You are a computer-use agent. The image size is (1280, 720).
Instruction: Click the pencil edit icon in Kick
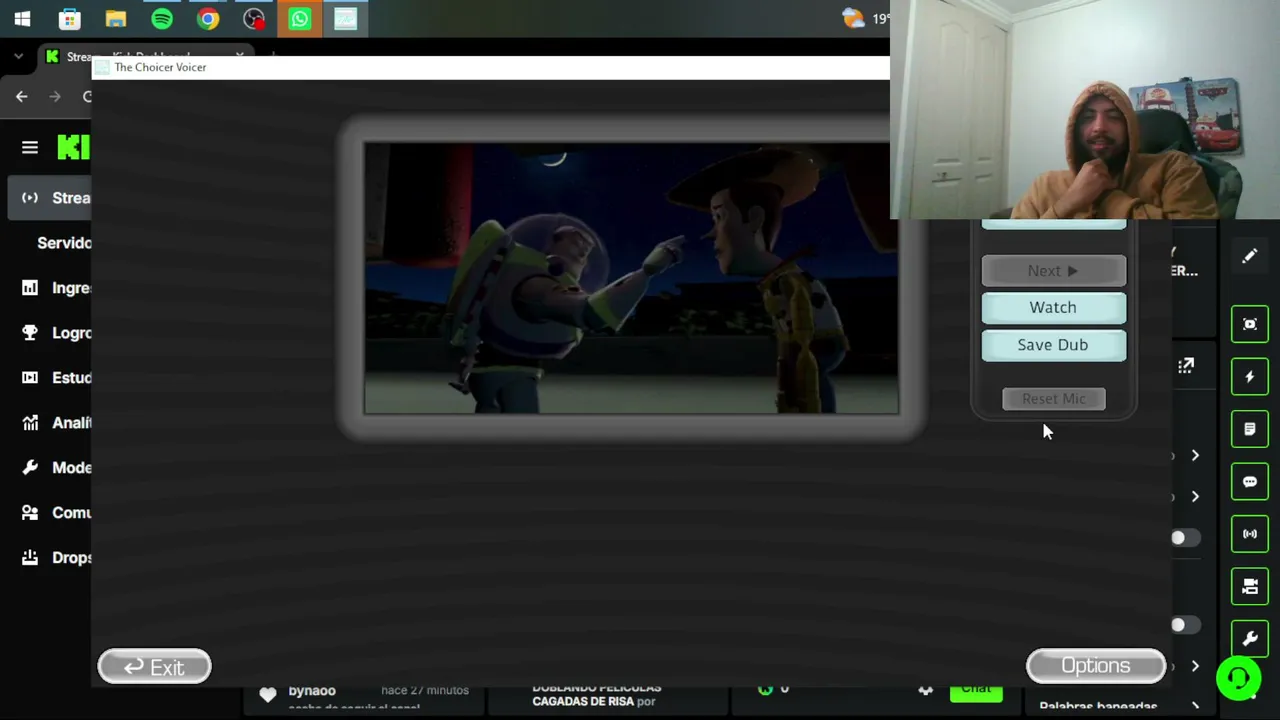(x=1250, y=256)
